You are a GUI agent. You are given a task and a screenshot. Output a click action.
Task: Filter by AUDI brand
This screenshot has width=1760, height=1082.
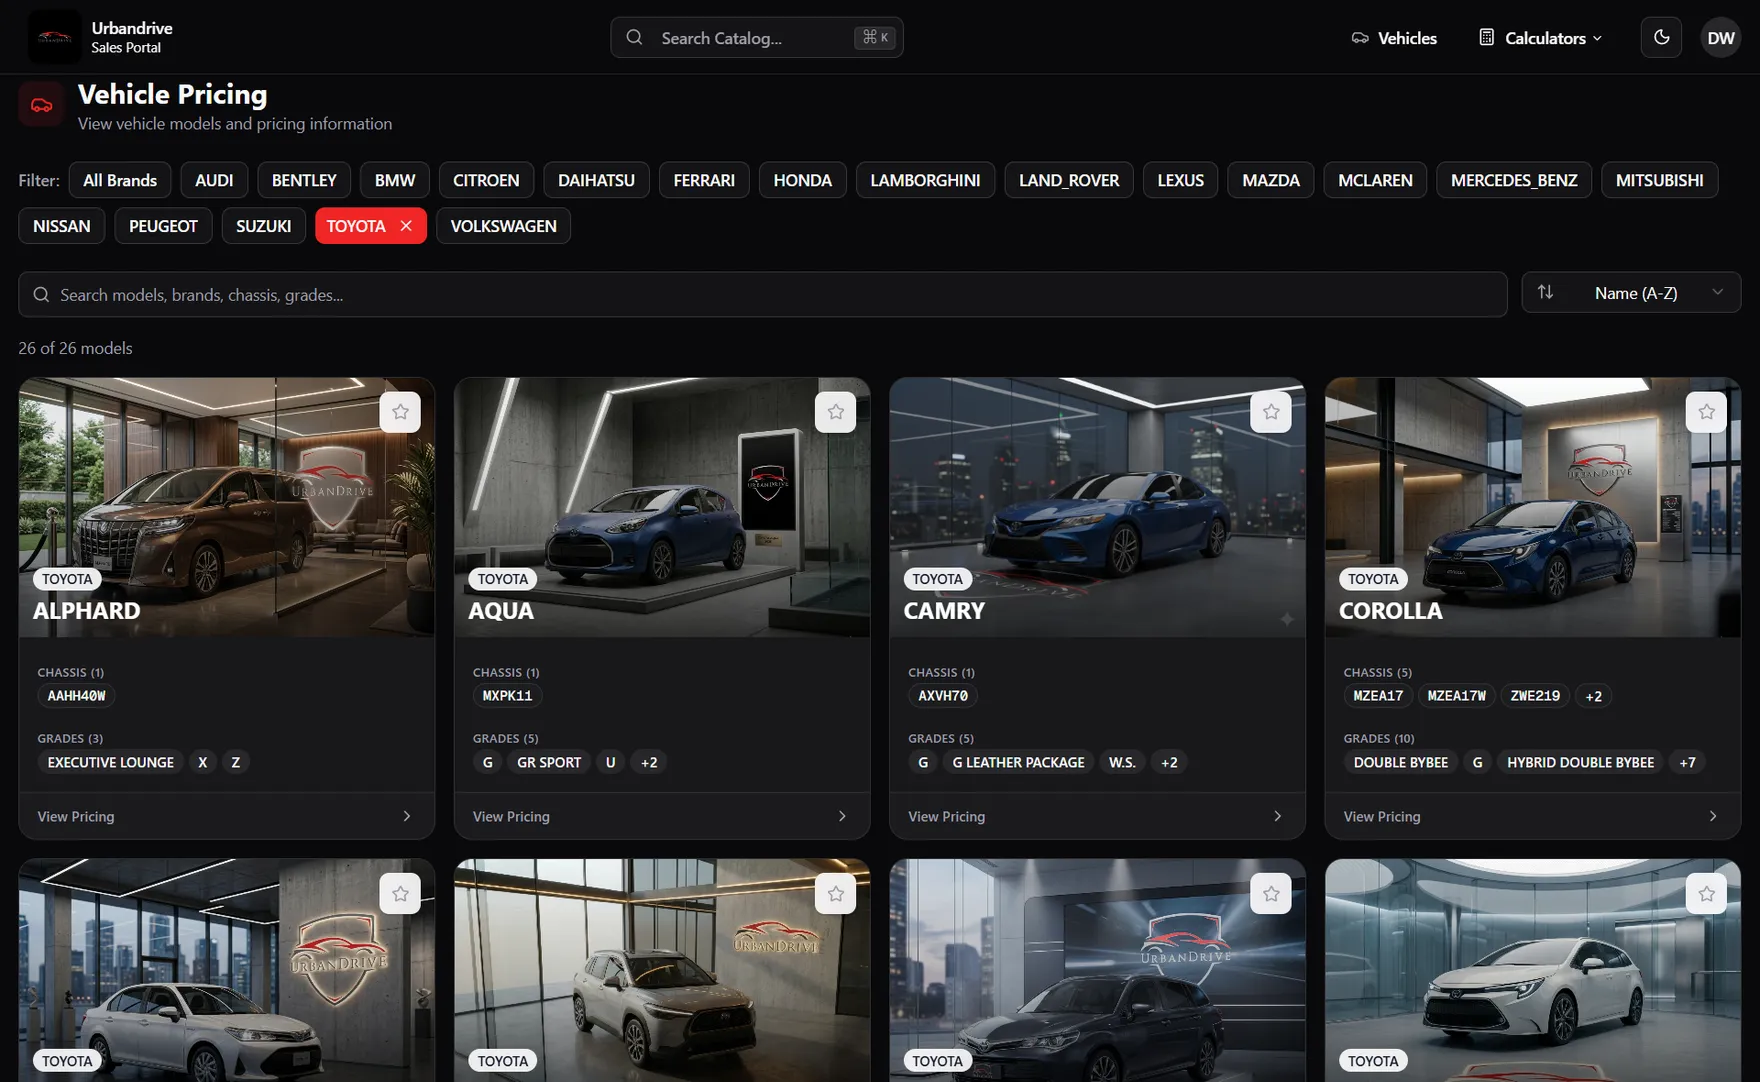coord(214,180)
